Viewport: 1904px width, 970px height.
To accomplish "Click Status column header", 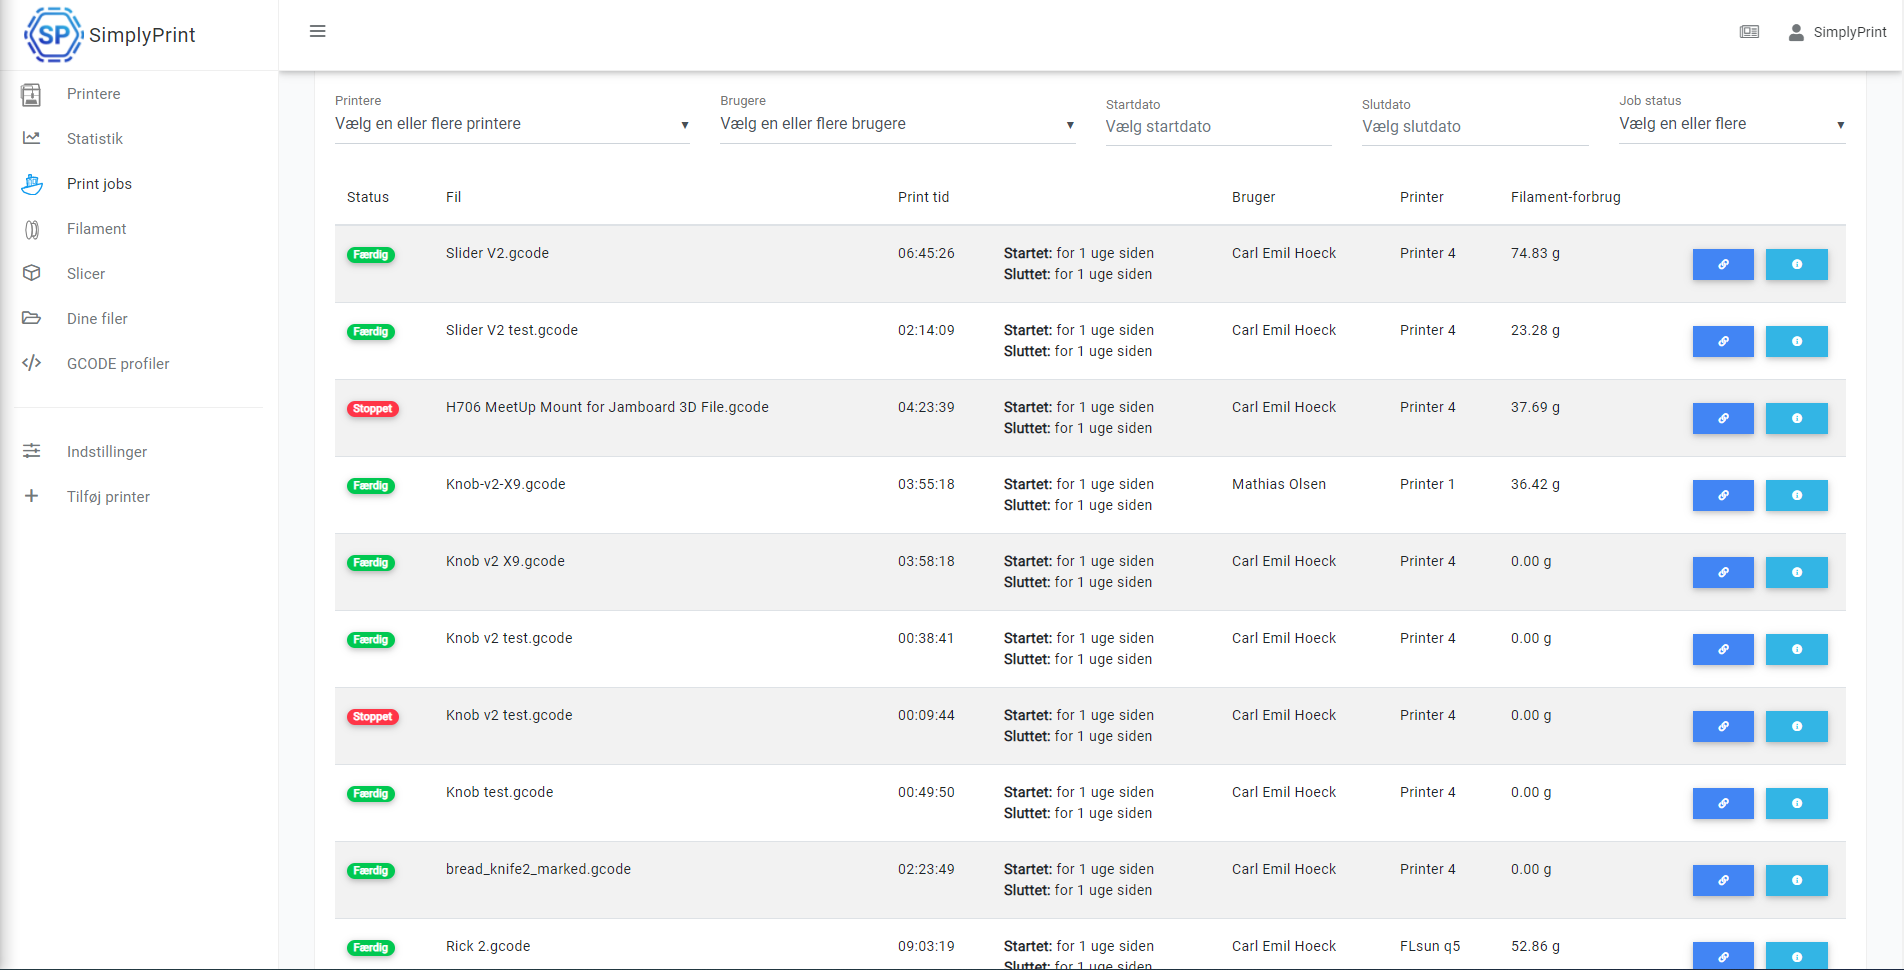I will (368, 197).
